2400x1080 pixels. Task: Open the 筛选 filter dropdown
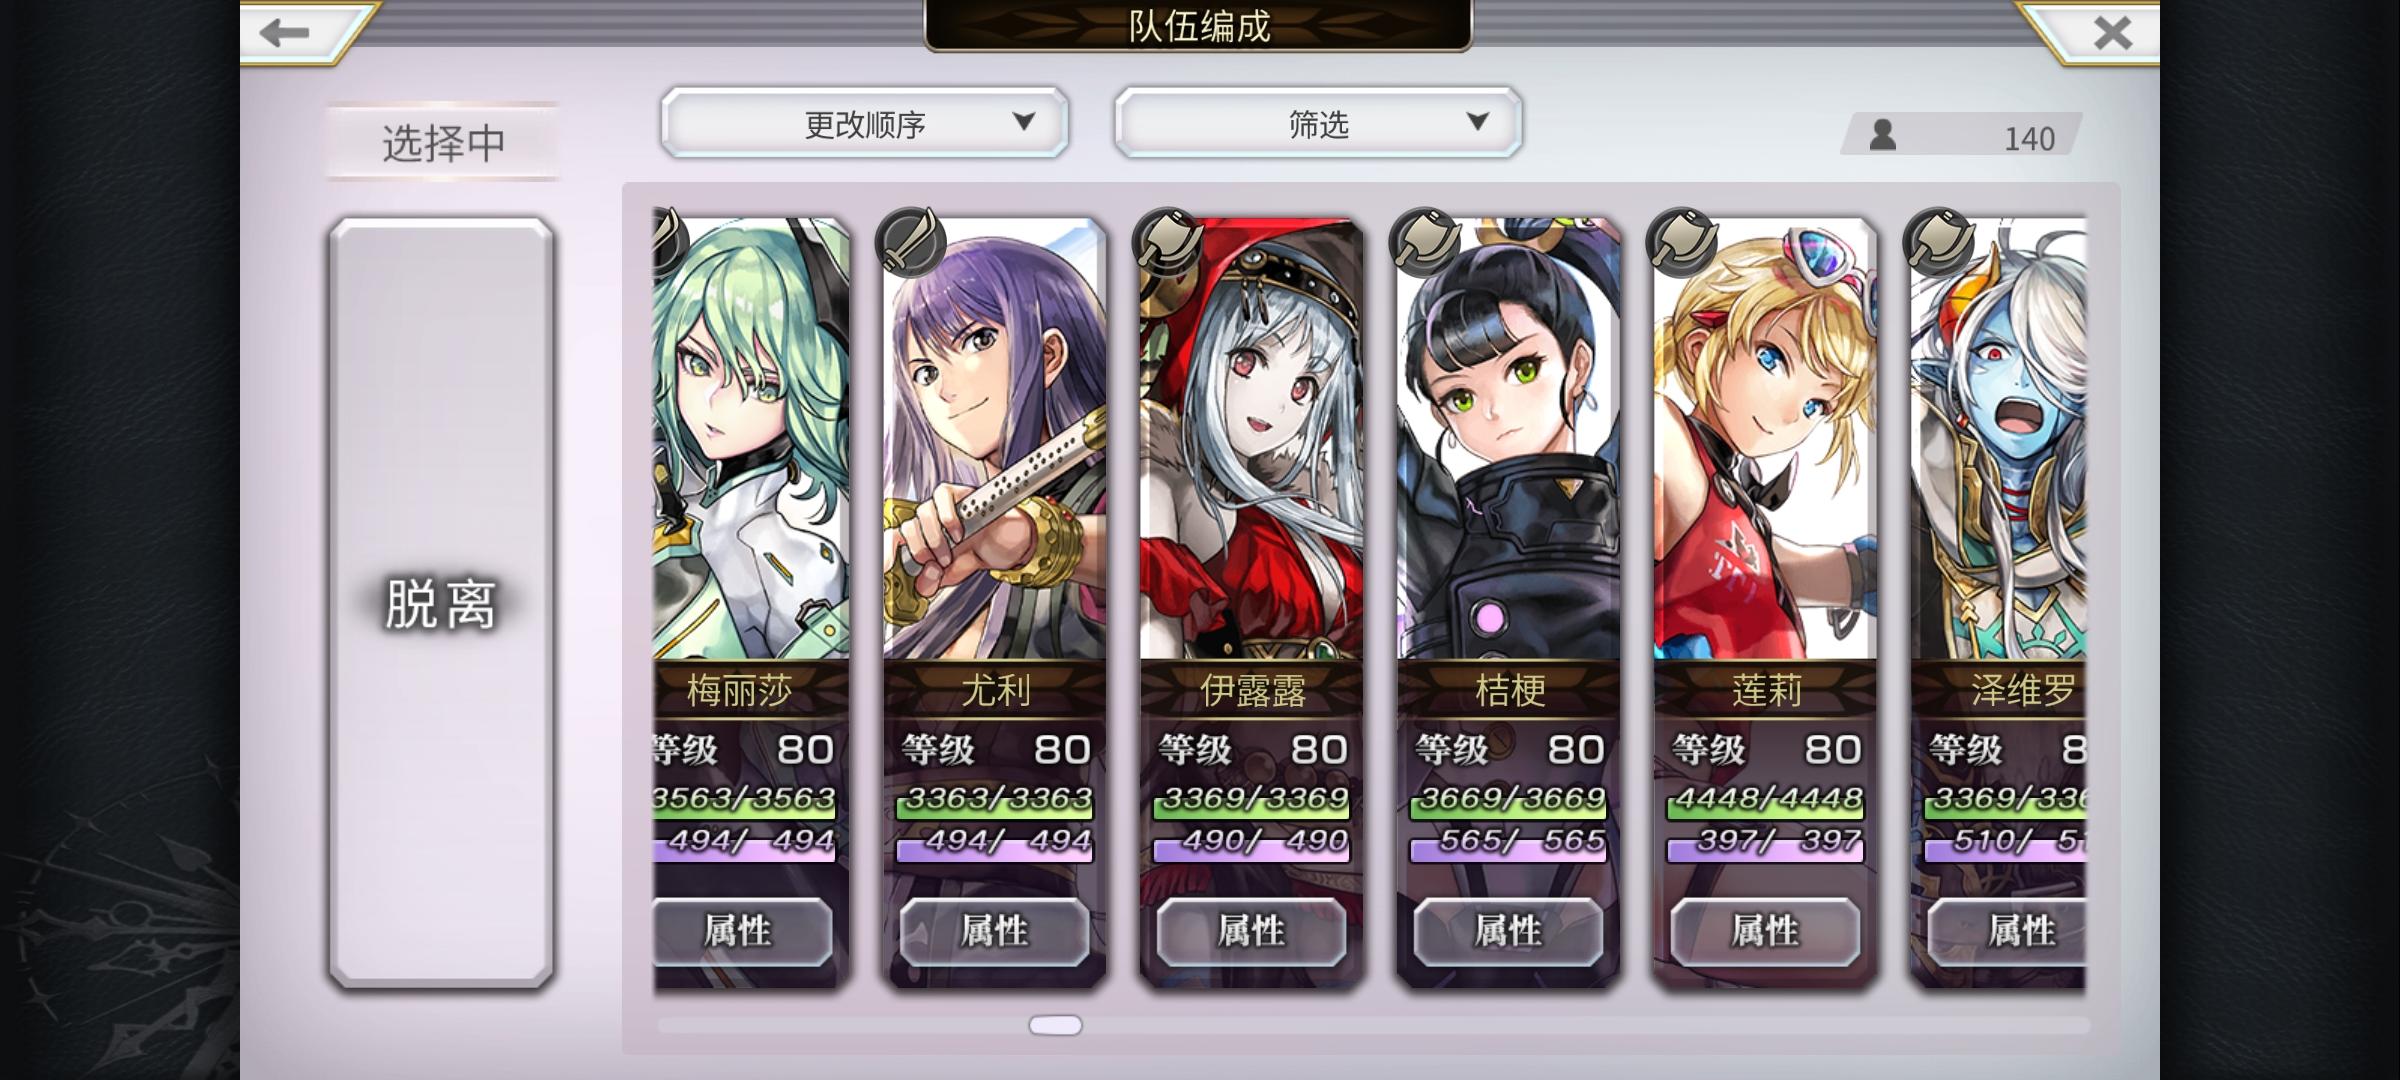click(x=1319, y=123)
